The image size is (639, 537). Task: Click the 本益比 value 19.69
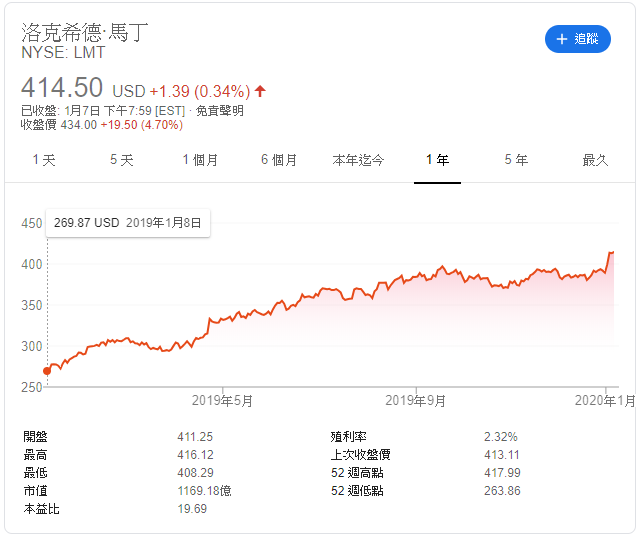(192, 508)
